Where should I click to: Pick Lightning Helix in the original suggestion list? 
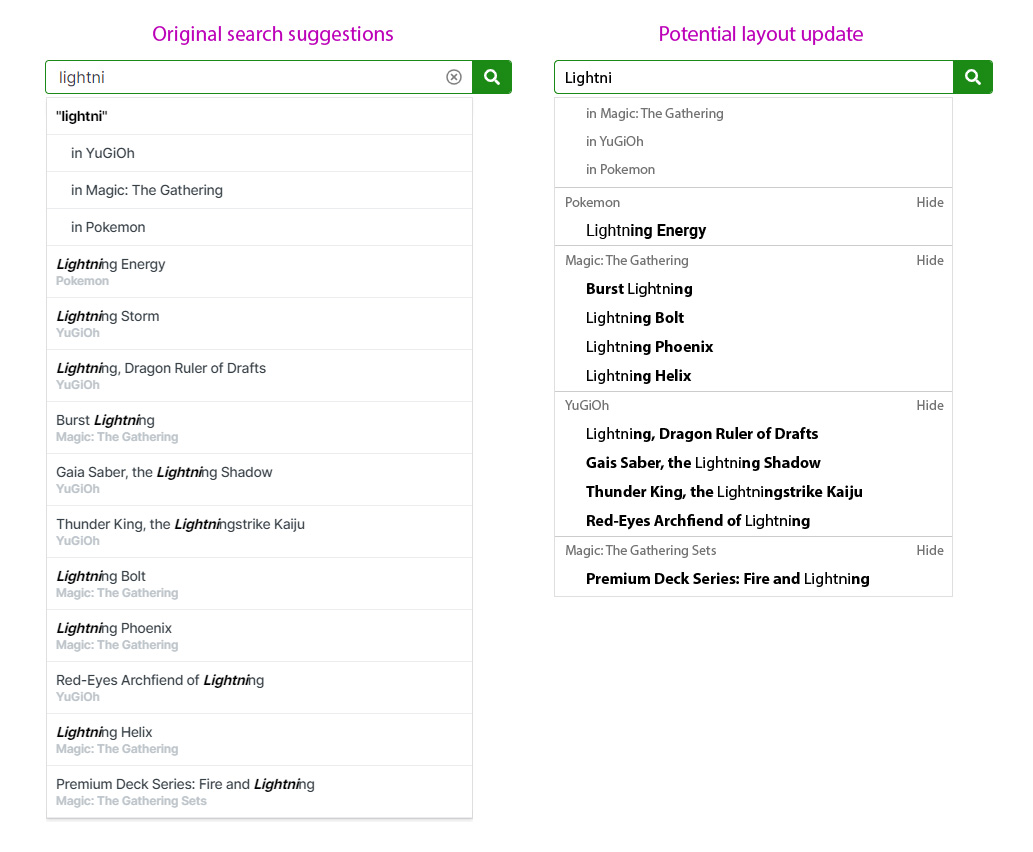259,740
